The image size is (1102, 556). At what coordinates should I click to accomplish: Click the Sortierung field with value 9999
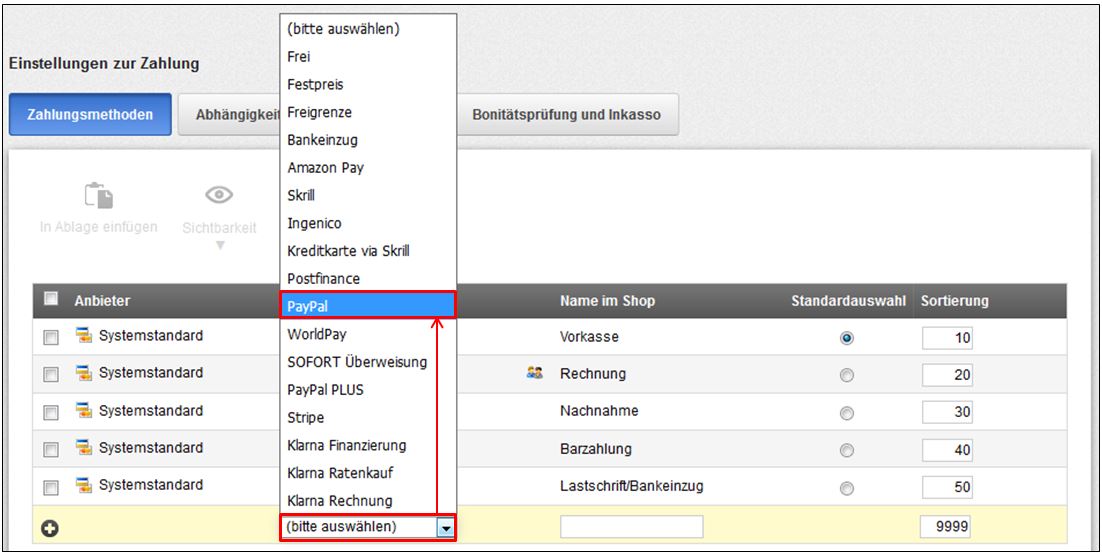(945, 526)
